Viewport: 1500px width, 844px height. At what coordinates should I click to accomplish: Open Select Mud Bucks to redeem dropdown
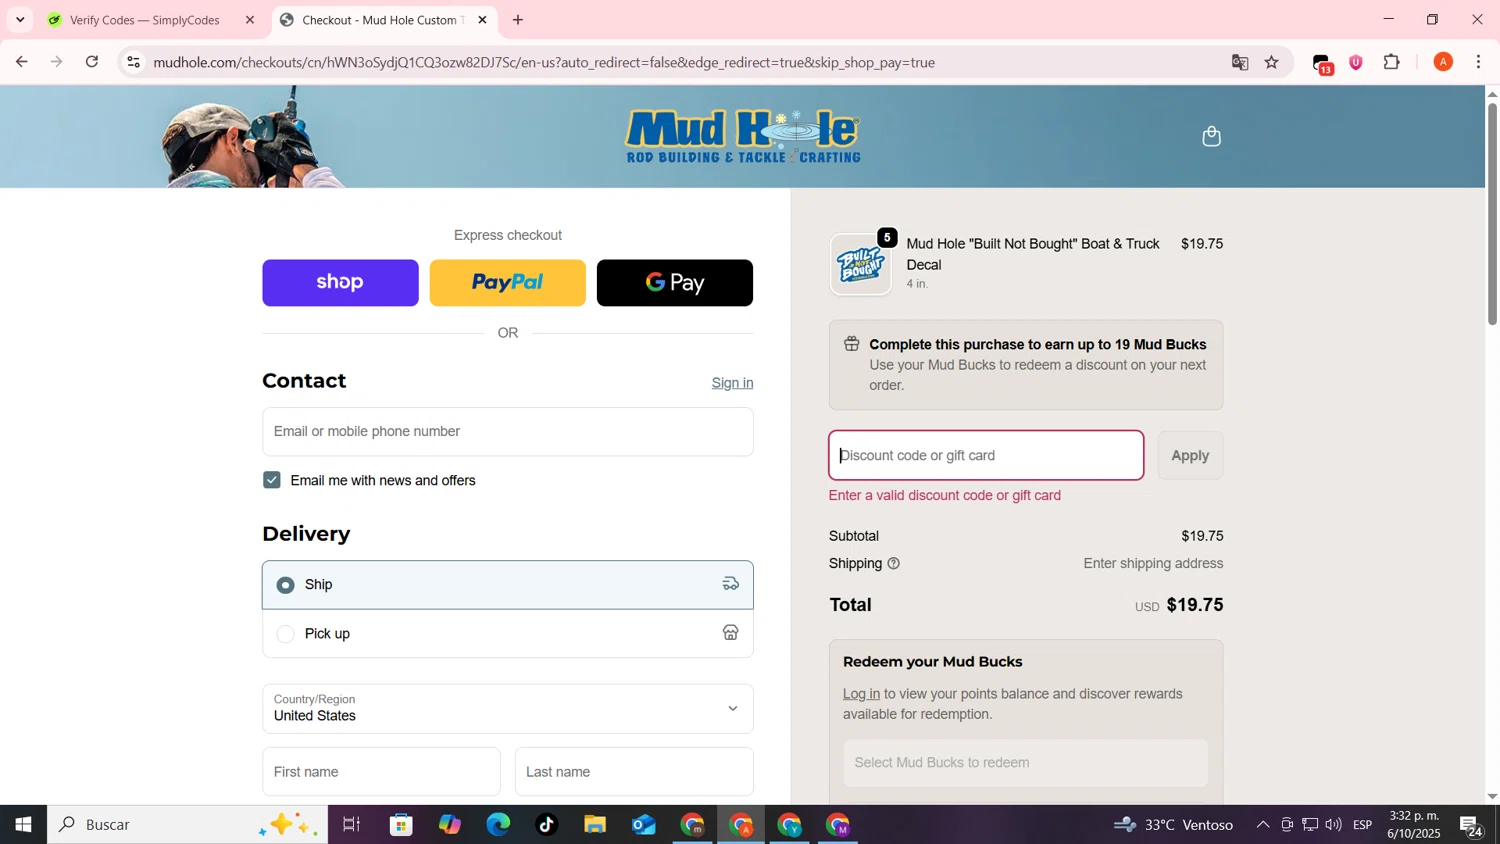click(1025, 763)
